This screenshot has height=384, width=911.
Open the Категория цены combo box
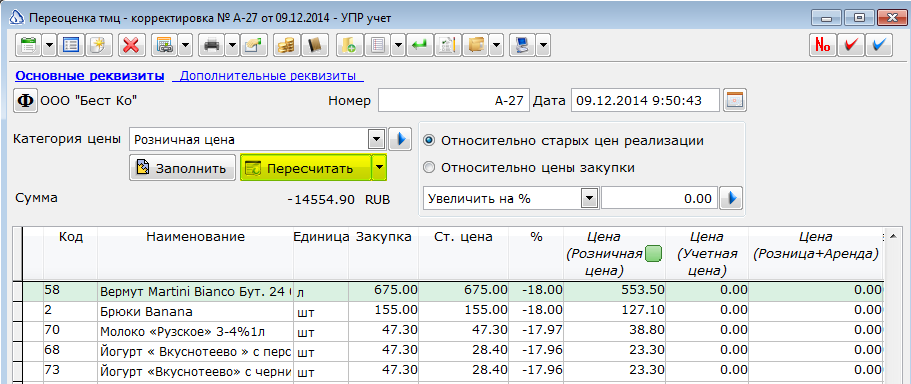click(377, 139)
